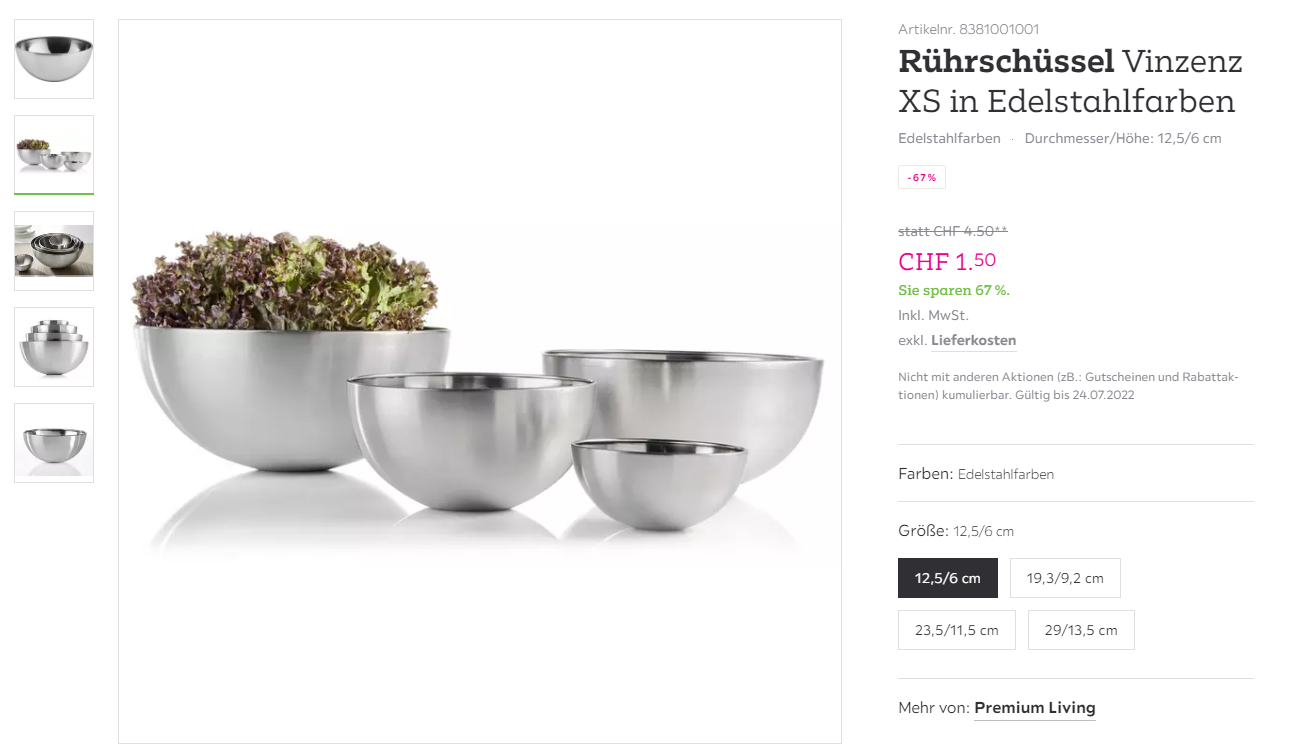Follow the Premium Living brand link
1316x745 pixels.
(1035, 708)
